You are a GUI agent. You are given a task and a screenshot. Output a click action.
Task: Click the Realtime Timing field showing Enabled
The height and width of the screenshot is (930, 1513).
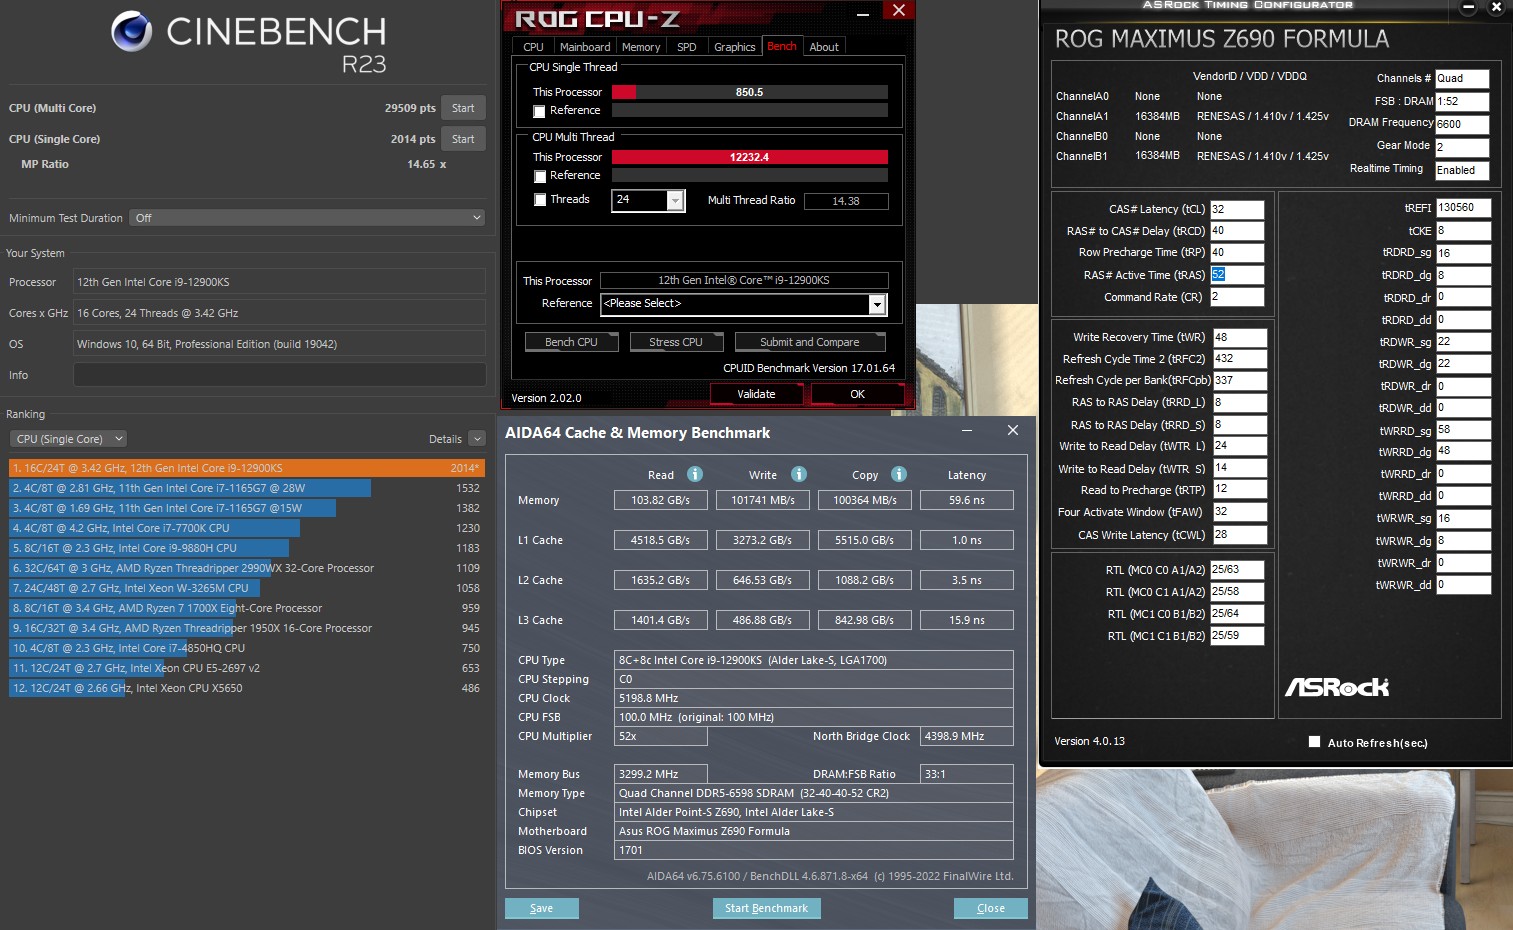(x=1462, y=171)
